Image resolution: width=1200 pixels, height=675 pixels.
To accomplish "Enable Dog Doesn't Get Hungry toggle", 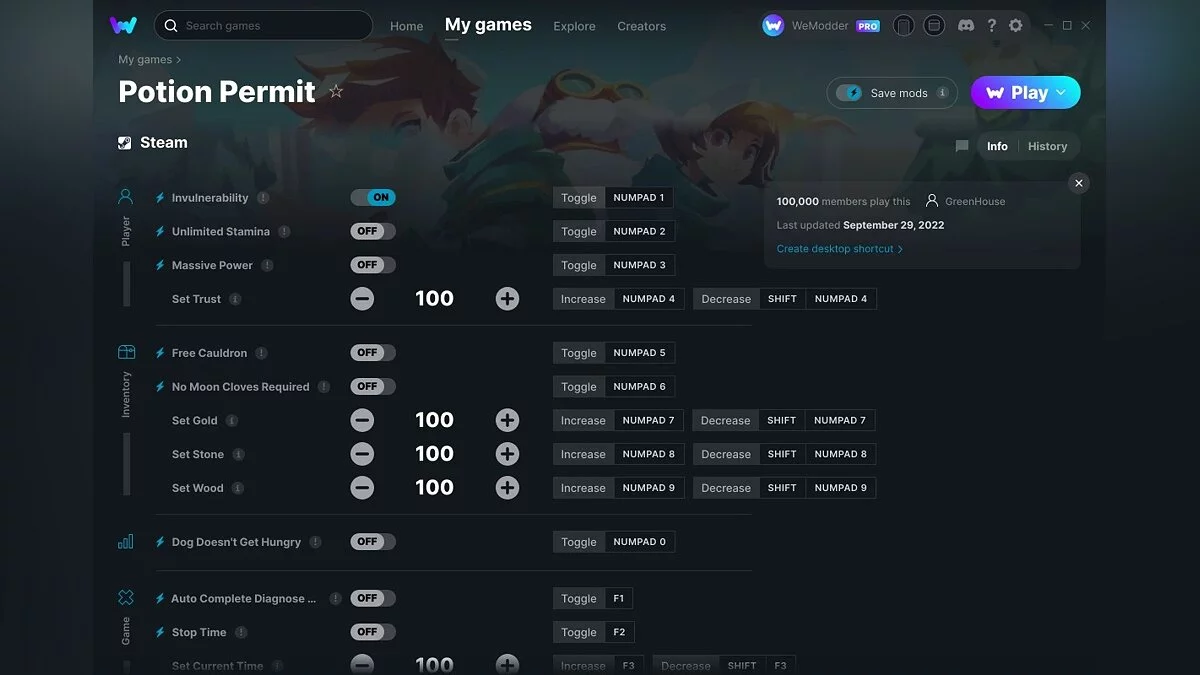I will tap(373, 542).
